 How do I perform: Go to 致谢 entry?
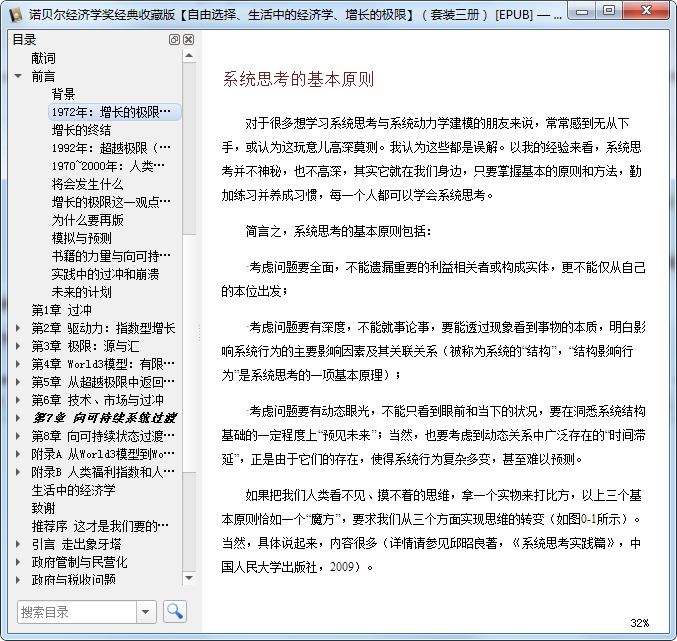click(x=43, y=508)
